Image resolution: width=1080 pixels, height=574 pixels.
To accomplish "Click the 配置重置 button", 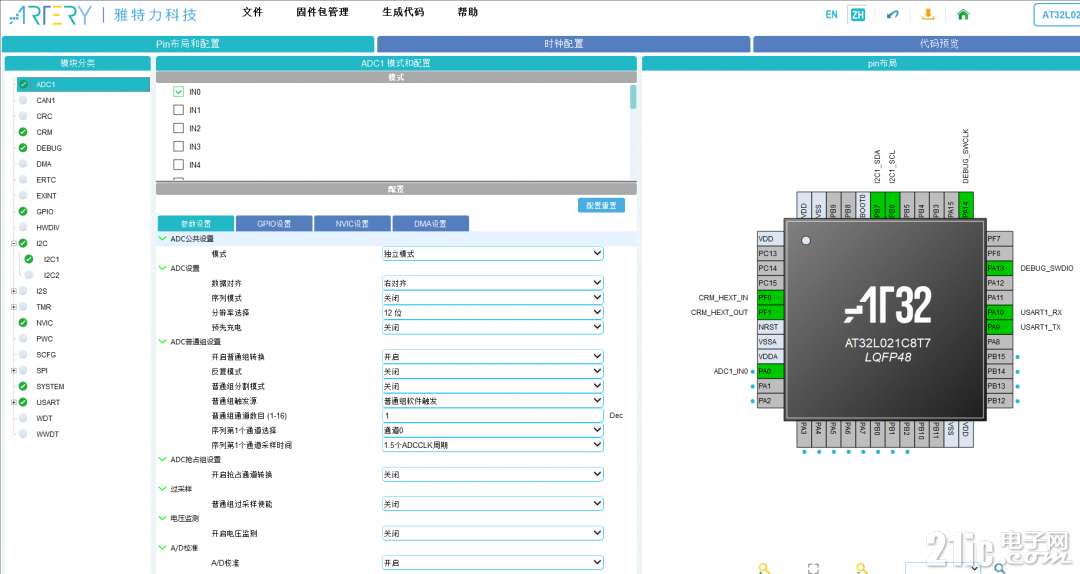I will click(x=601, y=205).
